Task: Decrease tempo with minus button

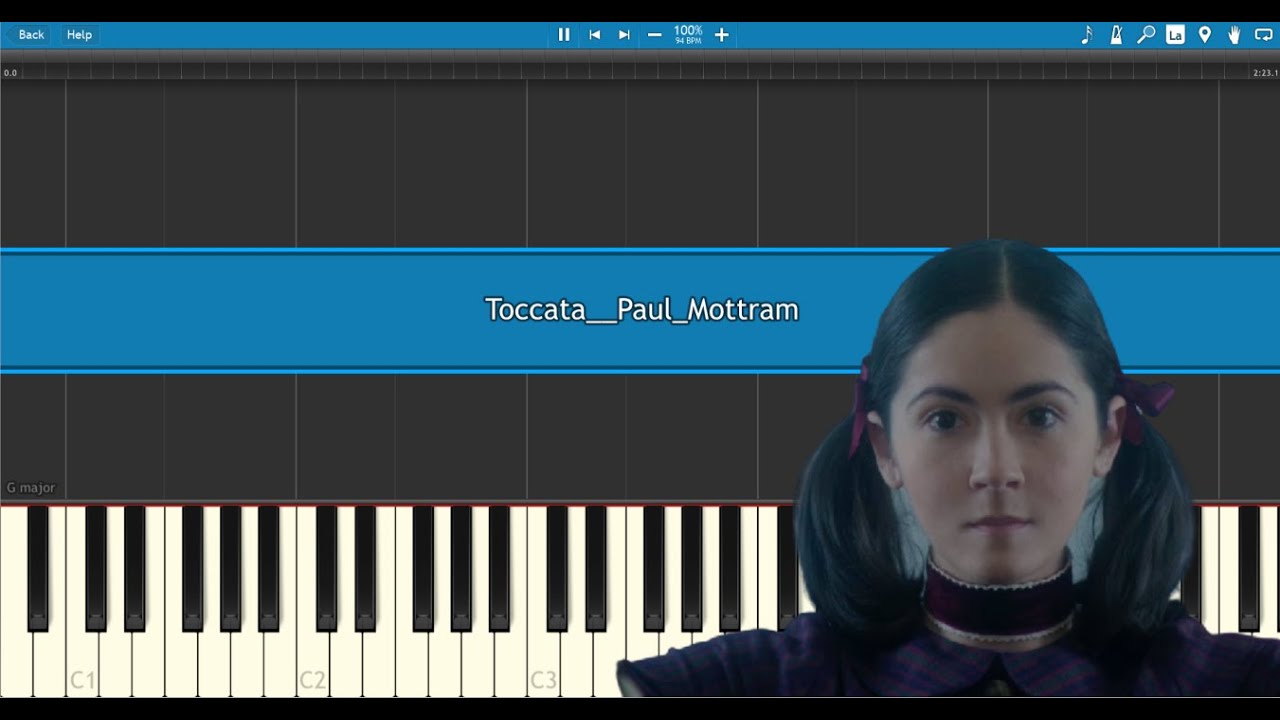Action: point(655,35)
